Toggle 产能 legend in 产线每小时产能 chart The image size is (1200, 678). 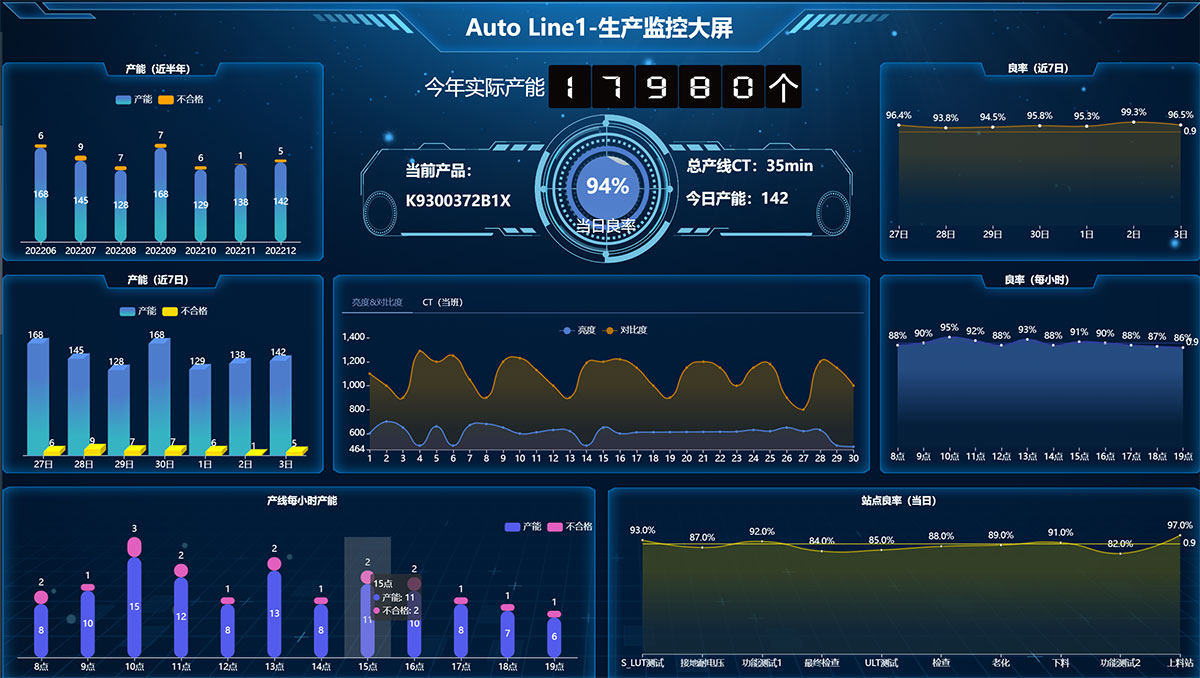pos(523,526)
